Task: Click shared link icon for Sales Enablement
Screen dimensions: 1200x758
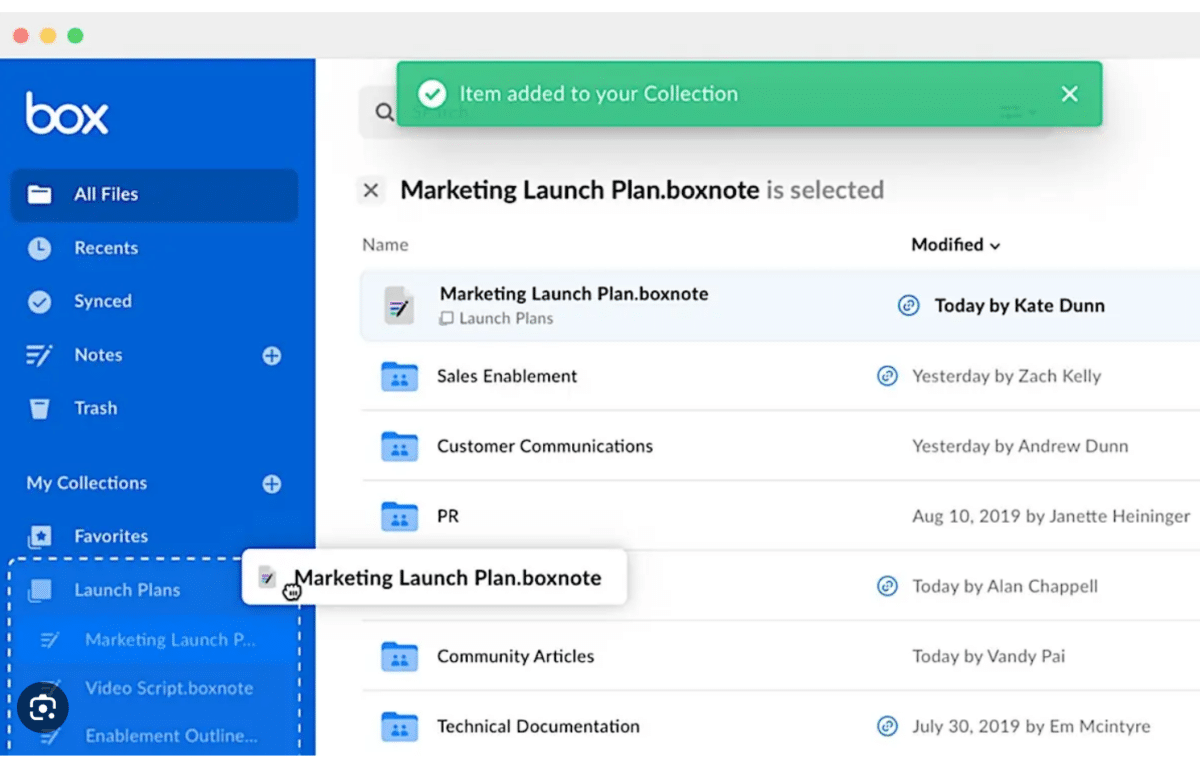Action: point(887,376)
